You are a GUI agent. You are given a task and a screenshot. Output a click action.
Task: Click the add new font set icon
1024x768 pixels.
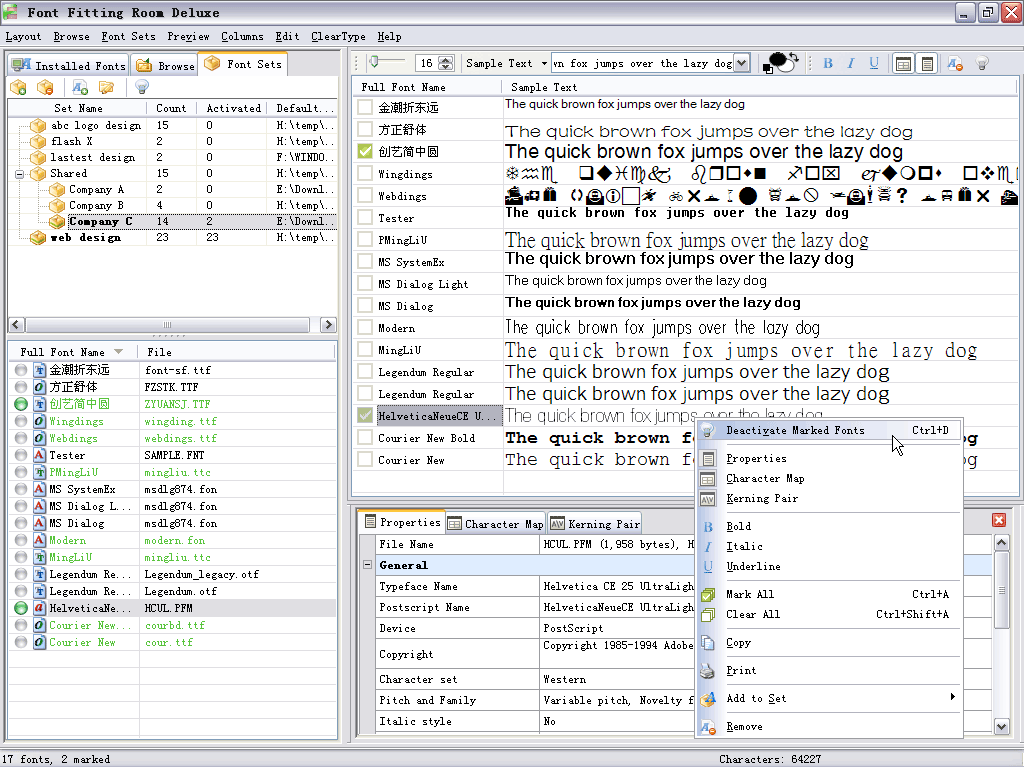click(18, 88)
